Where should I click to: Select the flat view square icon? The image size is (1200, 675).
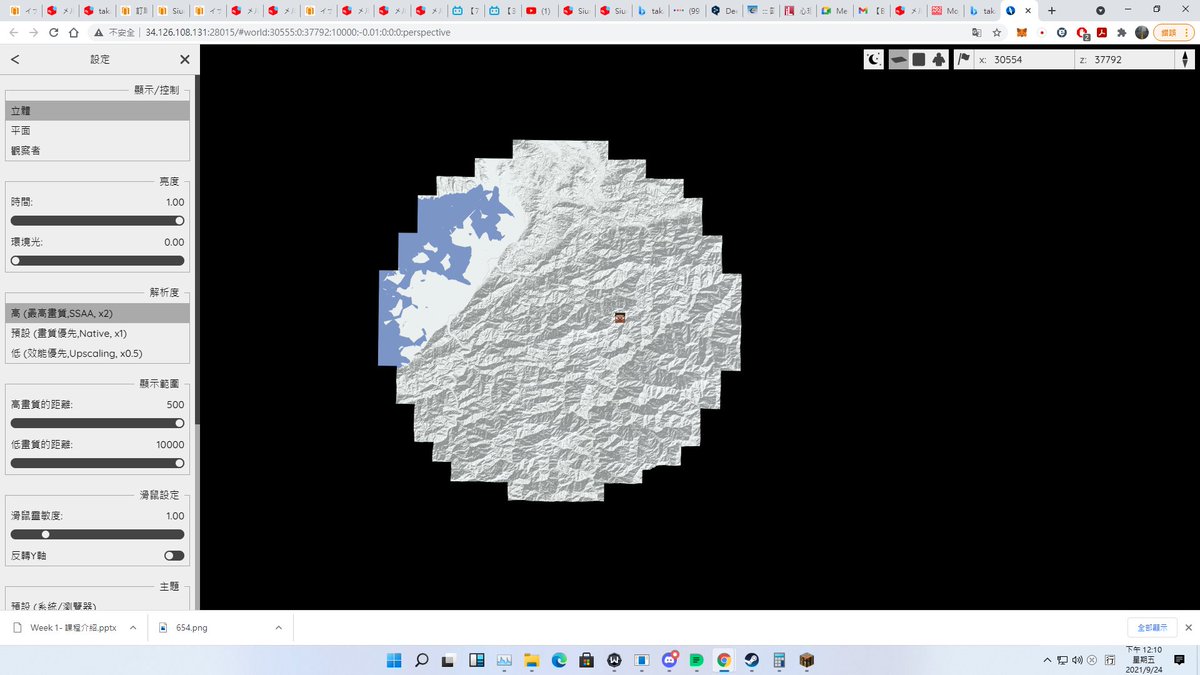(918, 59)
